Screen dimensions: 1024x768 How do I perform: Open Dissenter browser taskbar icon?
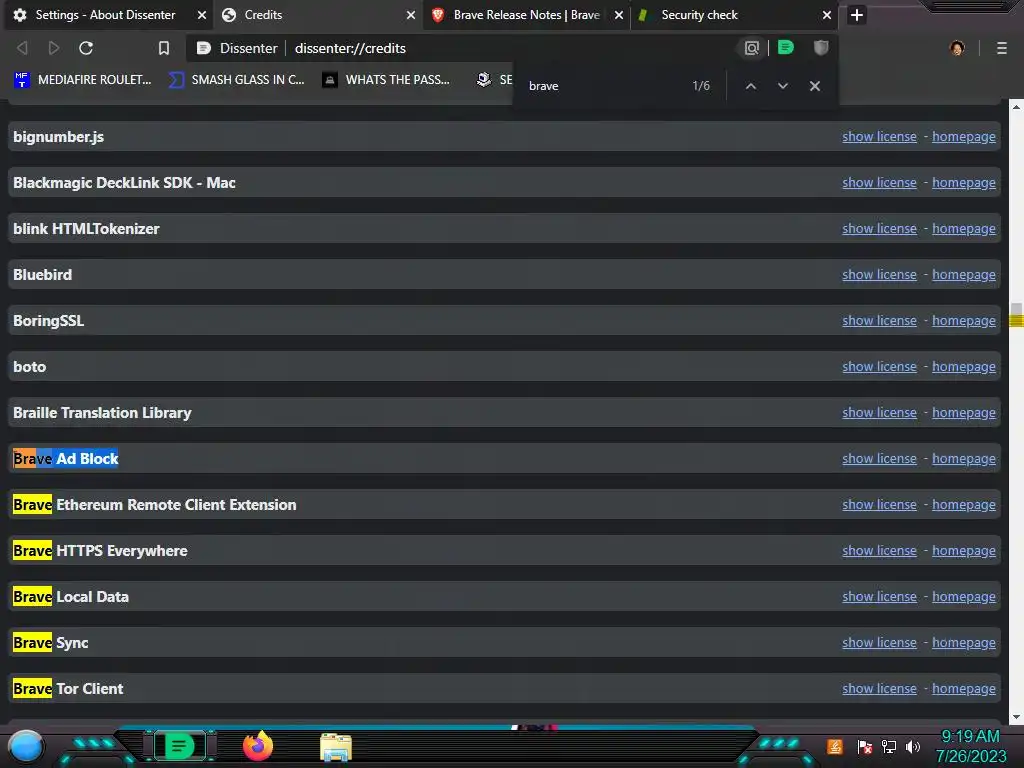tap(179, 746)
